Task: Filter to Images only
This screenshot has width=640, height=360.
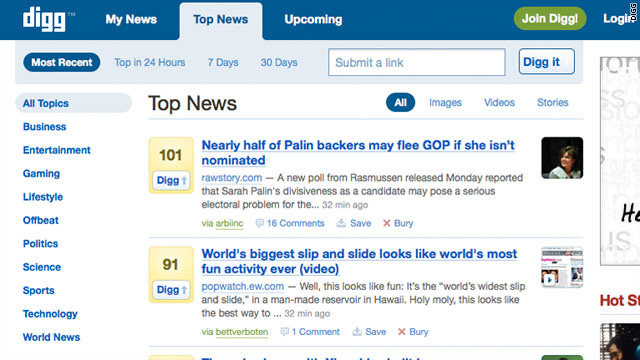Action: pos(445,102)
